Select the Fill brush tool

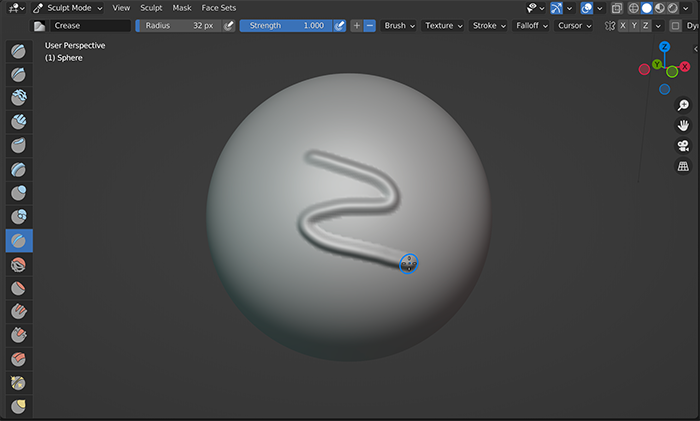point(19,312)
